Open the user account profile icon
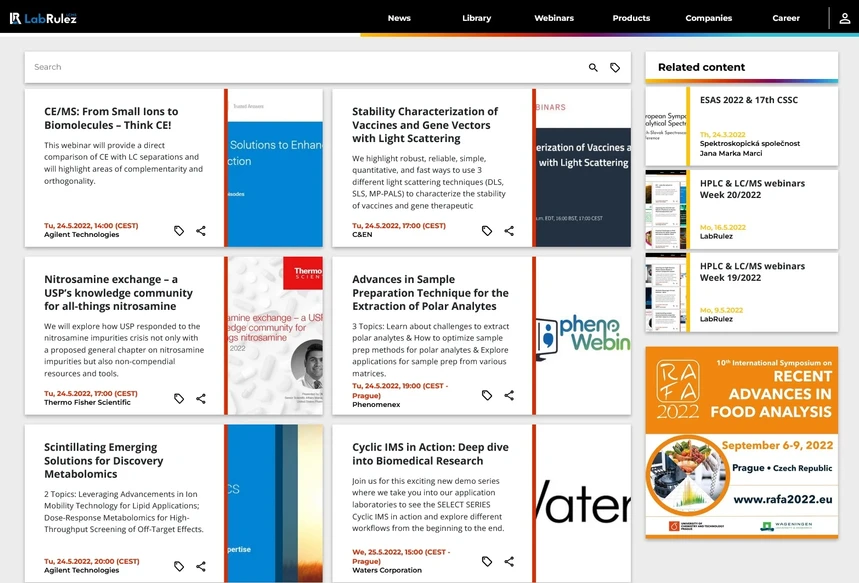Image resolution: width=859 pixels, height=583 pixels. (845, 18)
